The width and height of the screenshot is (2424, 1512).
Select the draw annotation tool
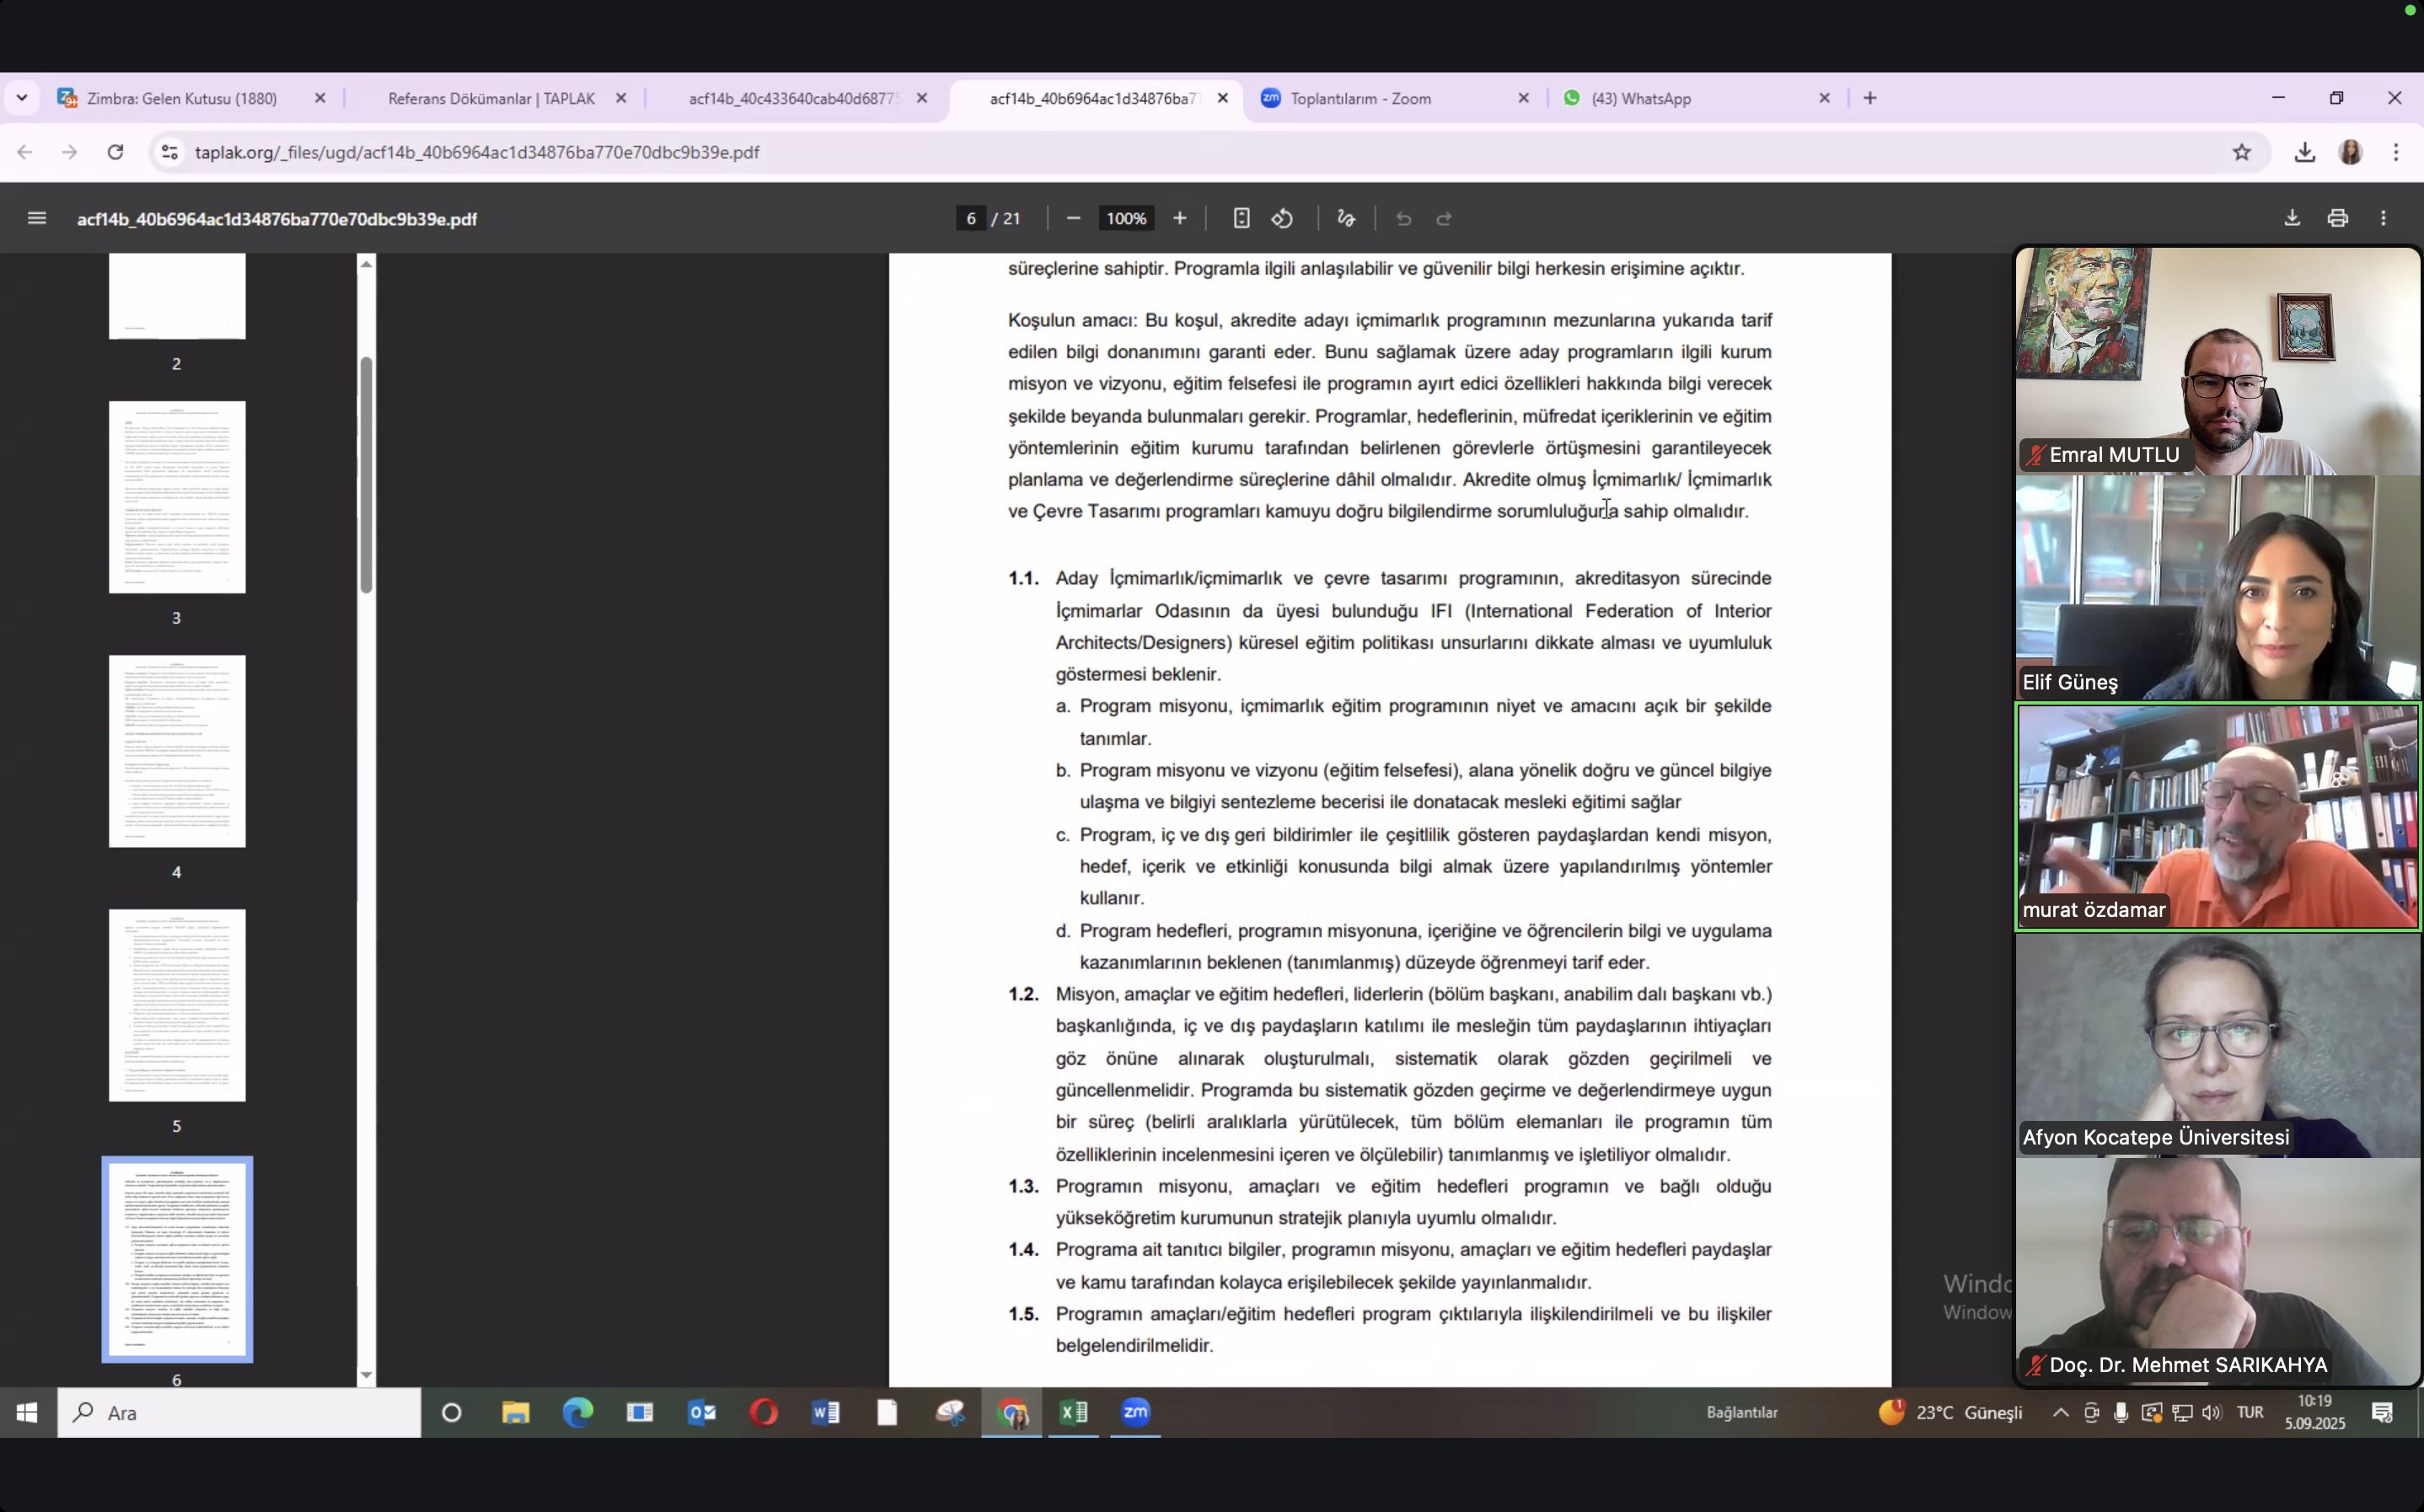pos(1346,218)
